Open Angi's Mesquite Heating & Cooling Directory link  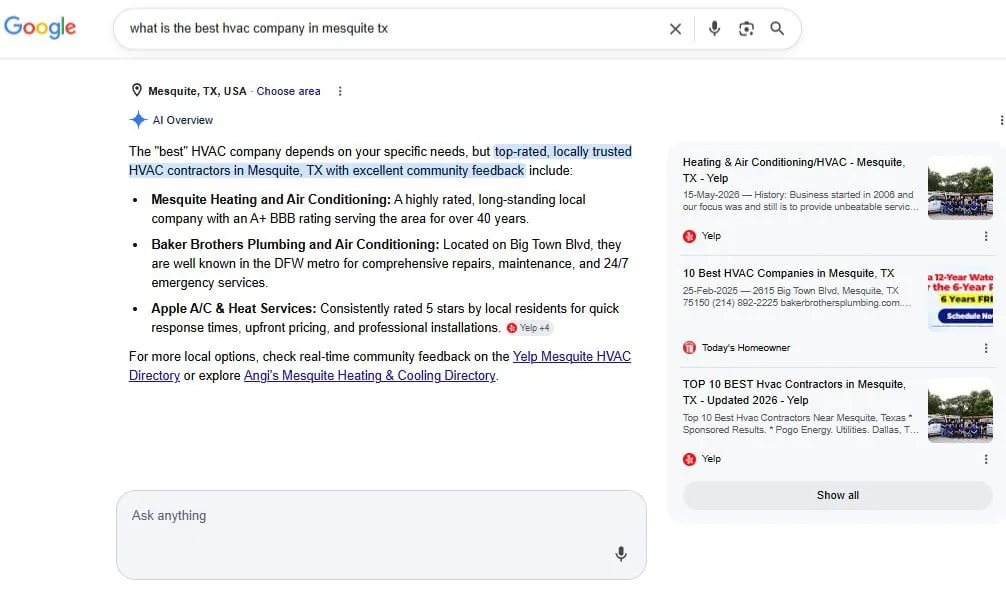click(x=370, y=375)
